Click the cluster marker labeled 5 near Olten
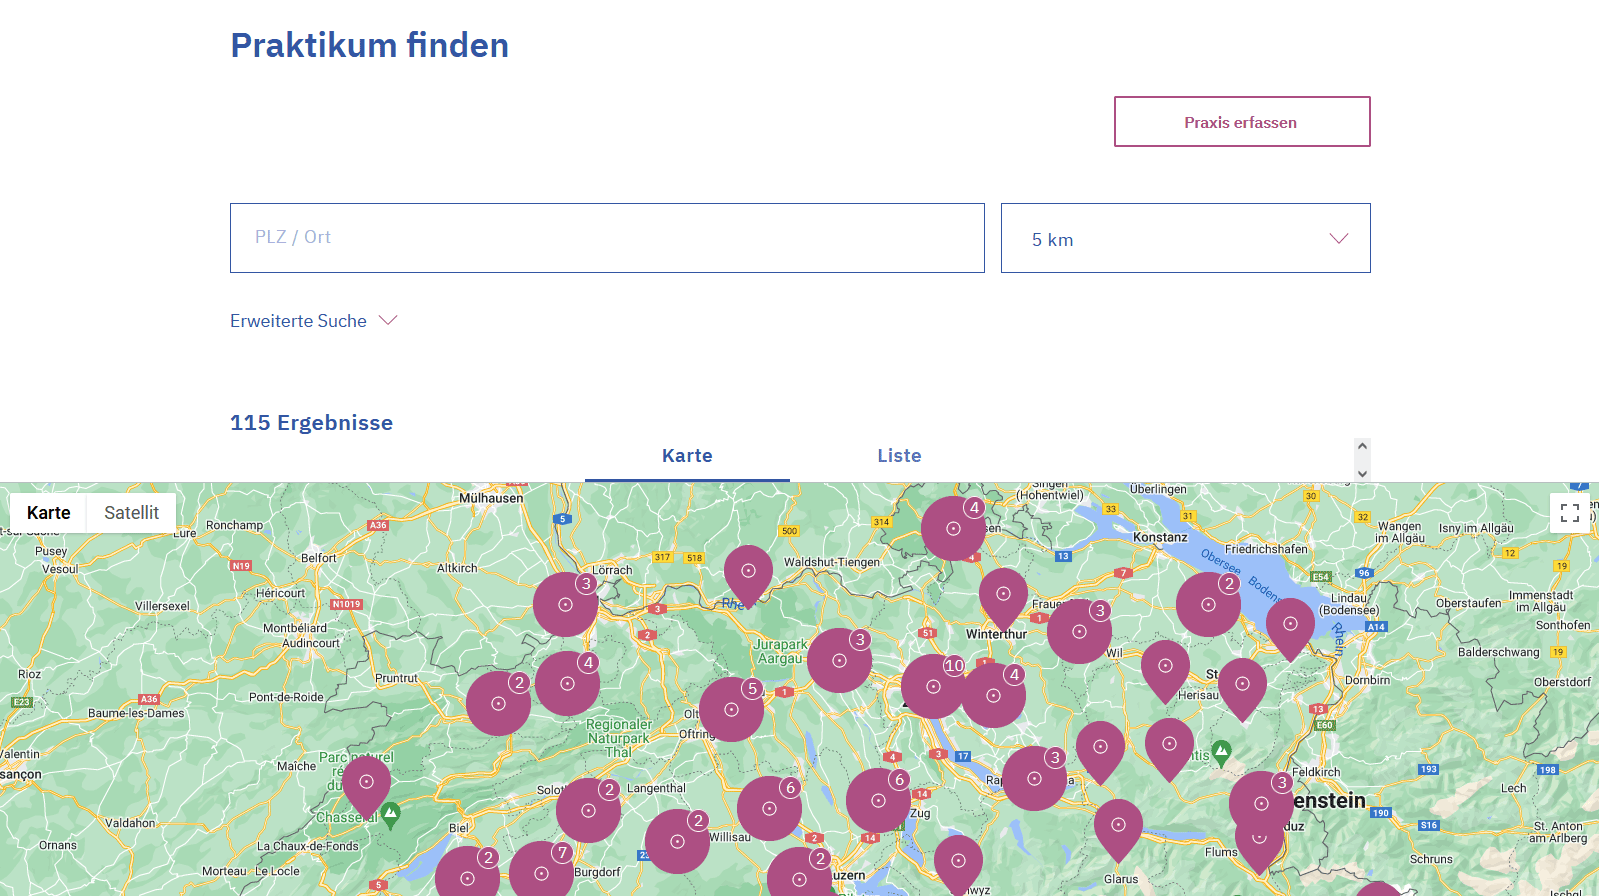This screenshot has width=1599, height=896. point(731,709)
